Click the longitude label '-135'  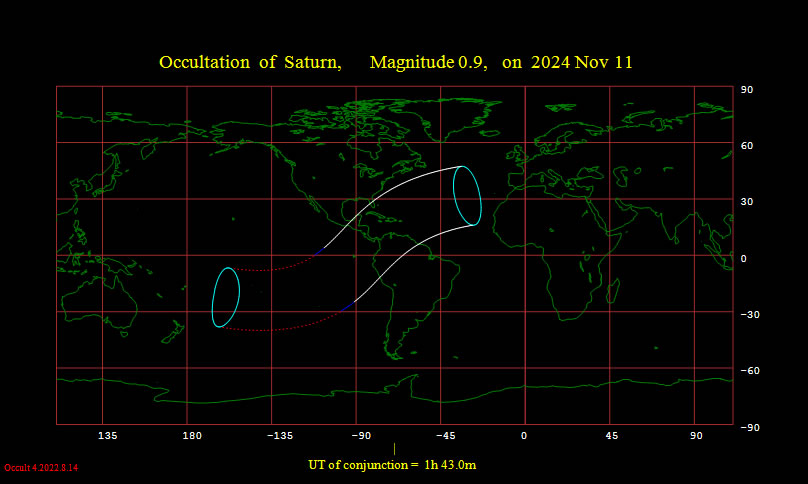tap(280, 436)
